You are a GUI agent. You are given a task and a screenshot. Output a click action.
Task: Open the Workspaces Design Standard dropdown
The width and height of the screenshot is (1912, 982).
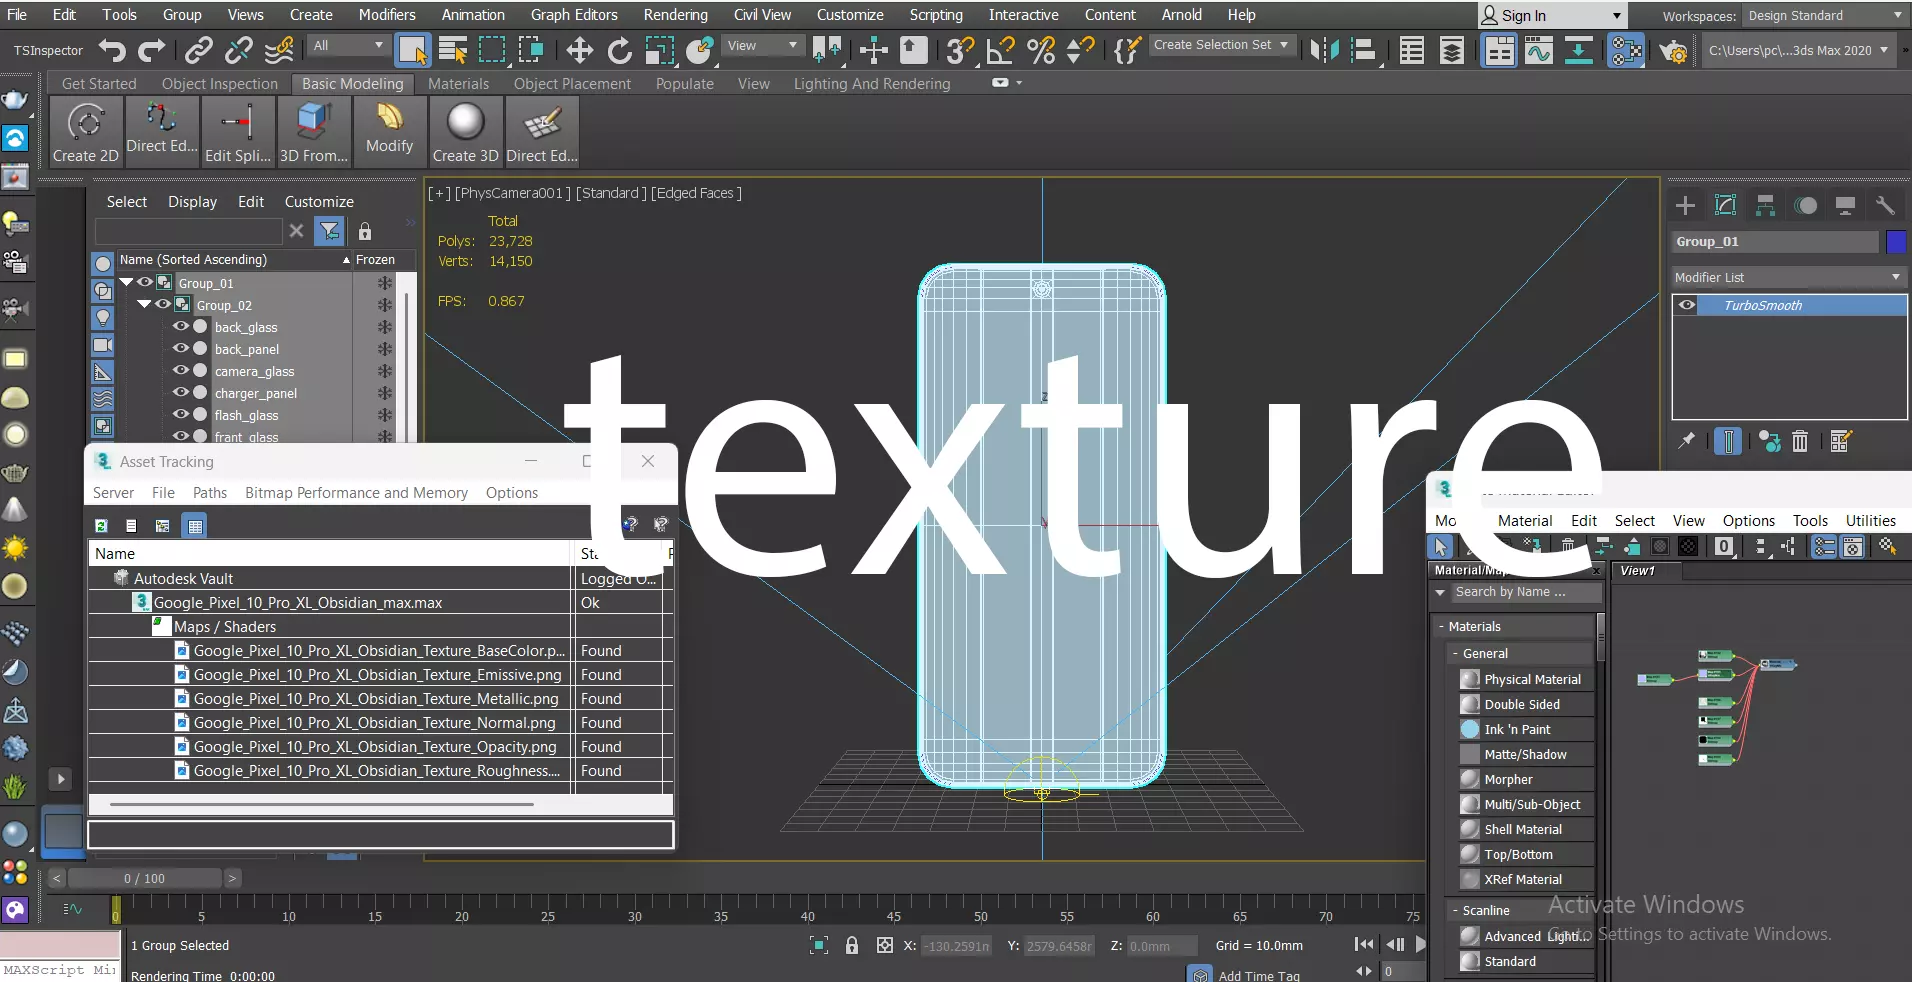pos(1826,16)
